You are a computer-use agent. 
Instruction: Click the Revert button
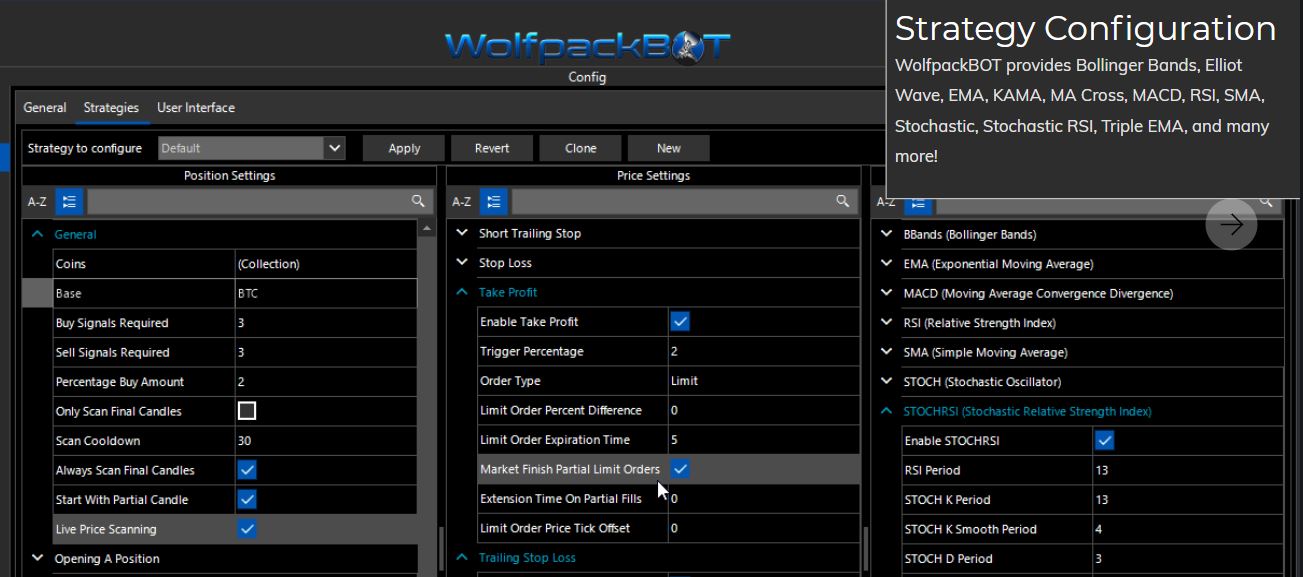click(492, 148)
